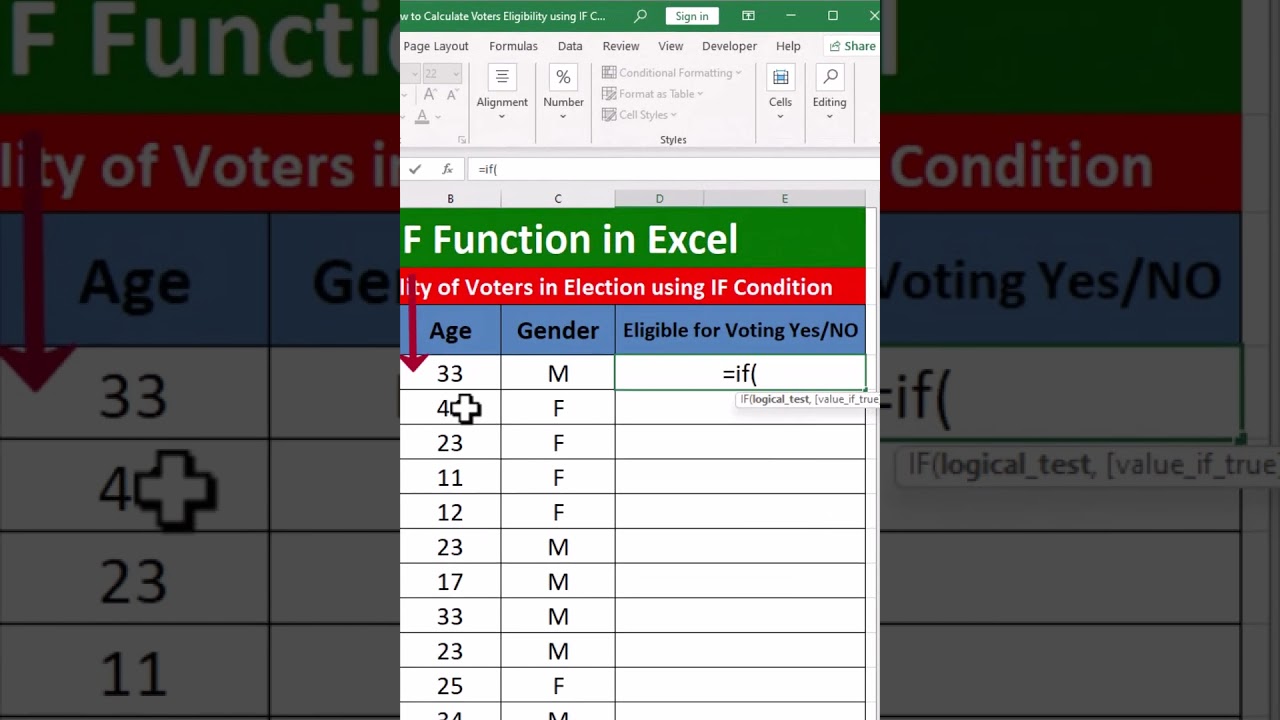Select column D header

pyautogui.click(x=659, y=199)
